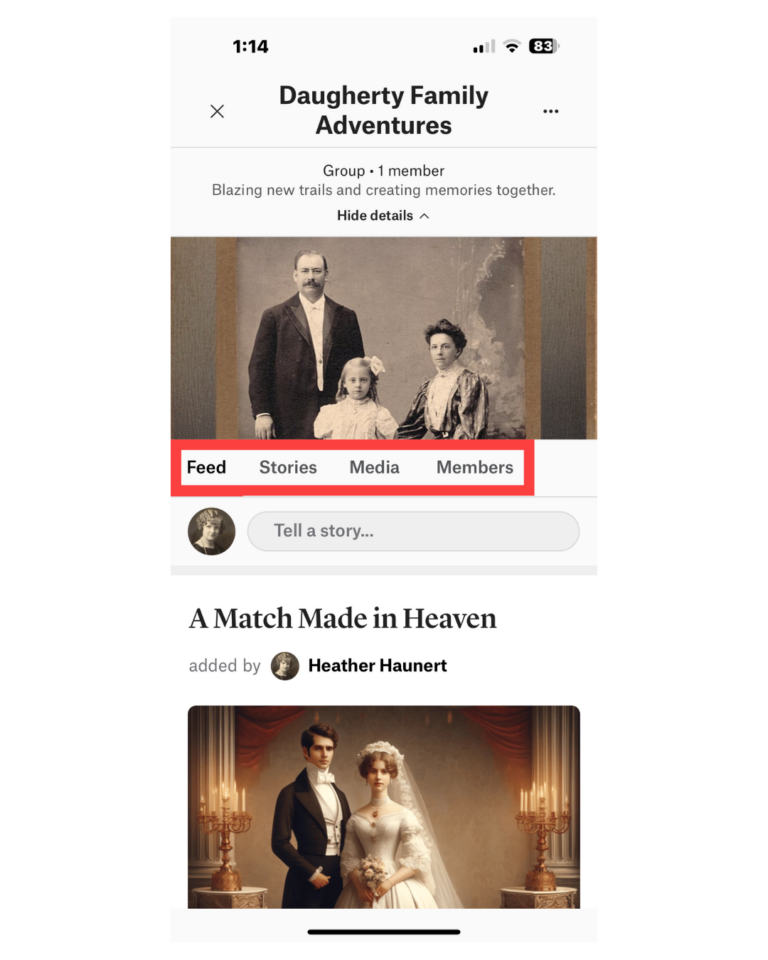Viewport: 768px width, 960px height.
Task: Tap the battery indicator in status bar
Action: 544,47
